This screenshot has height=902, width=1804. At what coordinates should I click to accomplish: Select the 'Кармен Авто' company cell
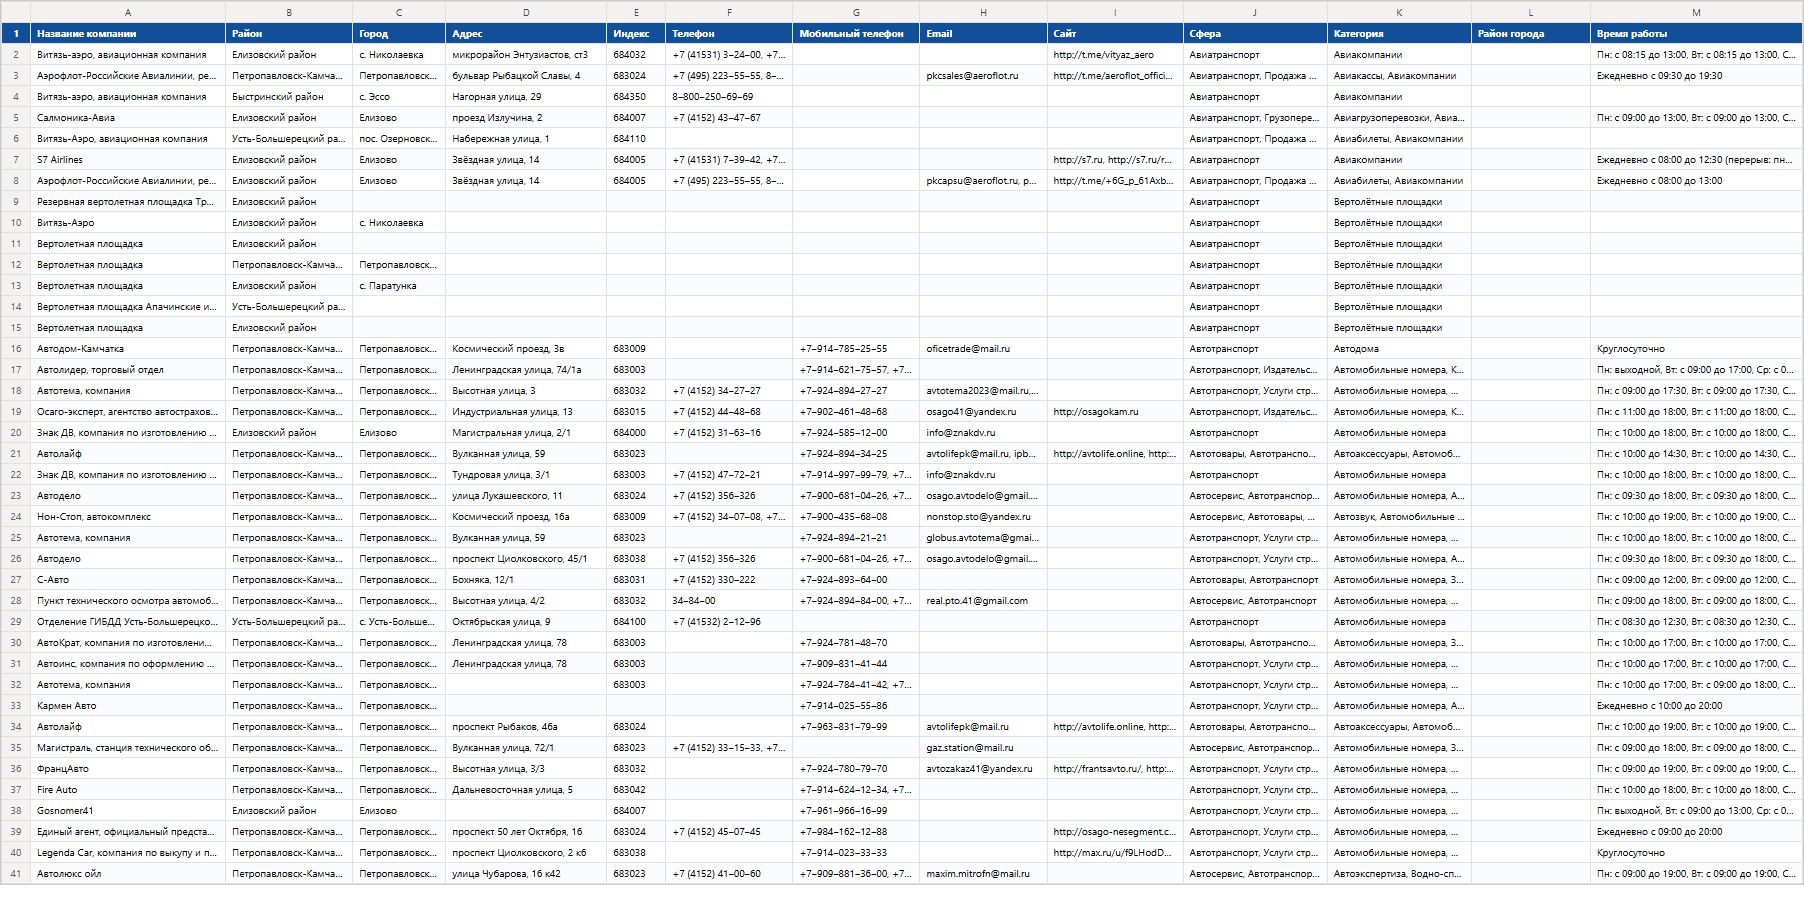[x=128, y=706]
